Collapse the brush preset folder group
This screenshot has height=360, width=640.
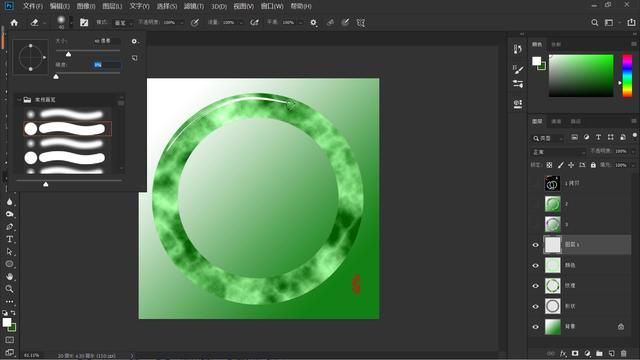coord(19,100)
